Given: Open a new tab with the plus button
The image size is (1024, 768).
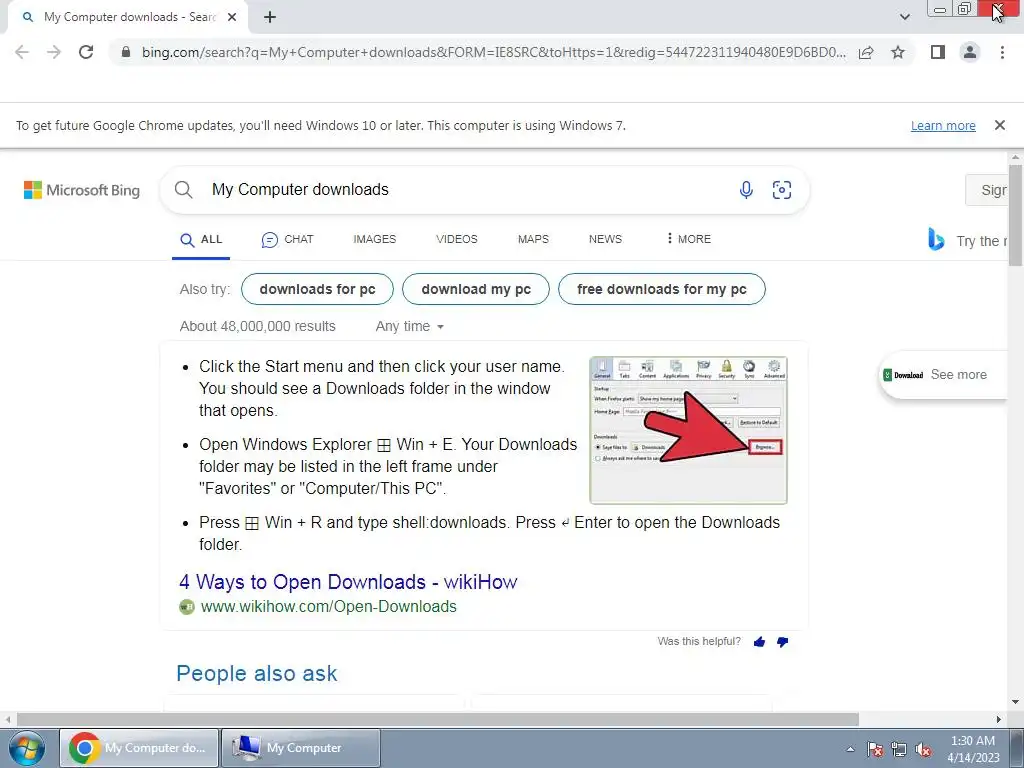Looking at the screenshot, I should pos(270,17).
